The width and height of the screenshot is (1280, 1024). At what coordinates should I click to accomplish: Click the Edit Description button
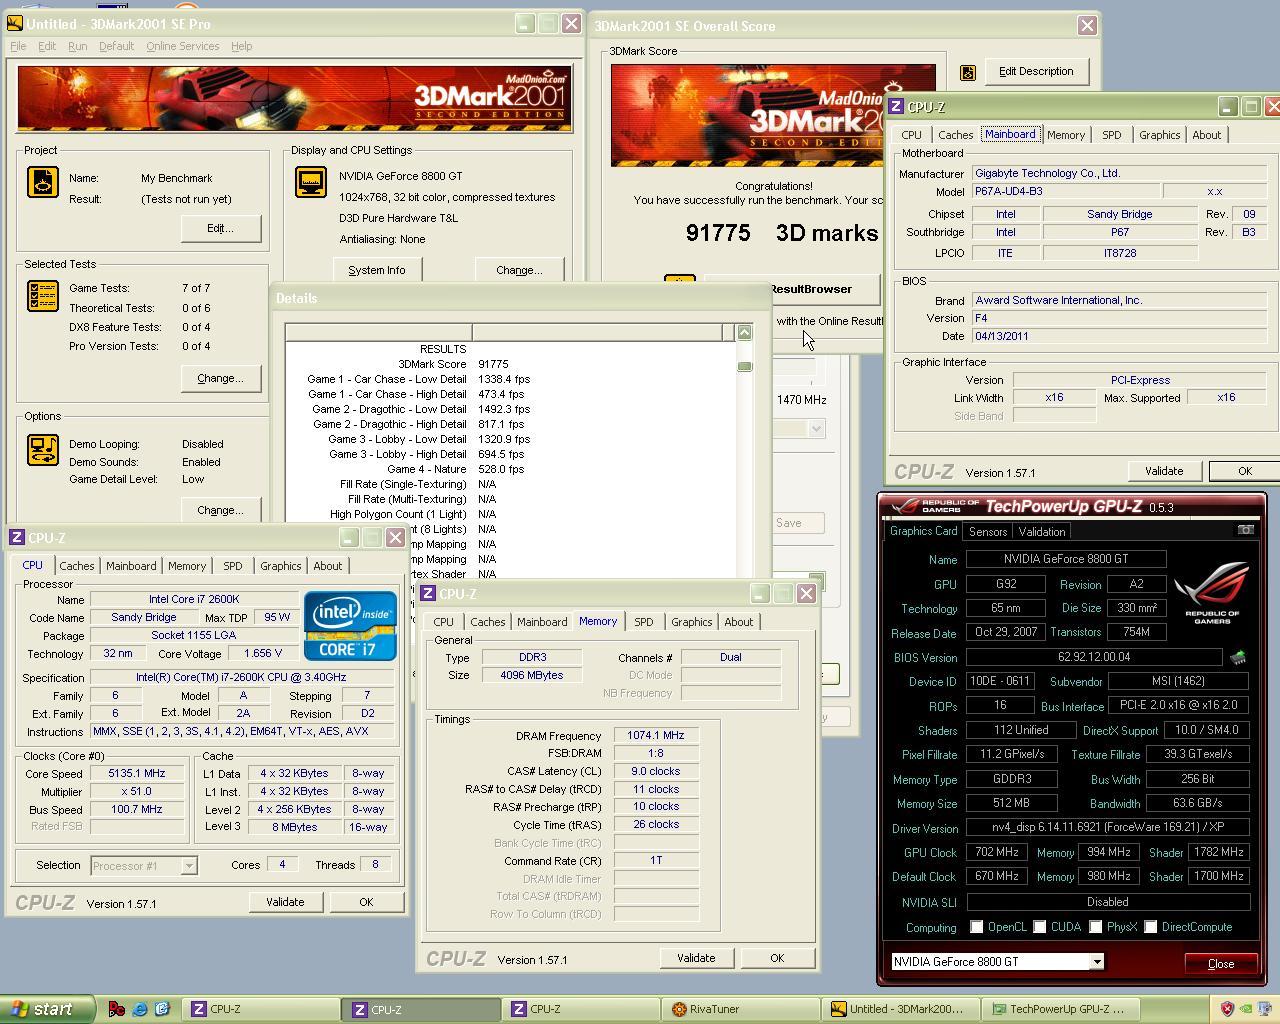point(1035,72)
